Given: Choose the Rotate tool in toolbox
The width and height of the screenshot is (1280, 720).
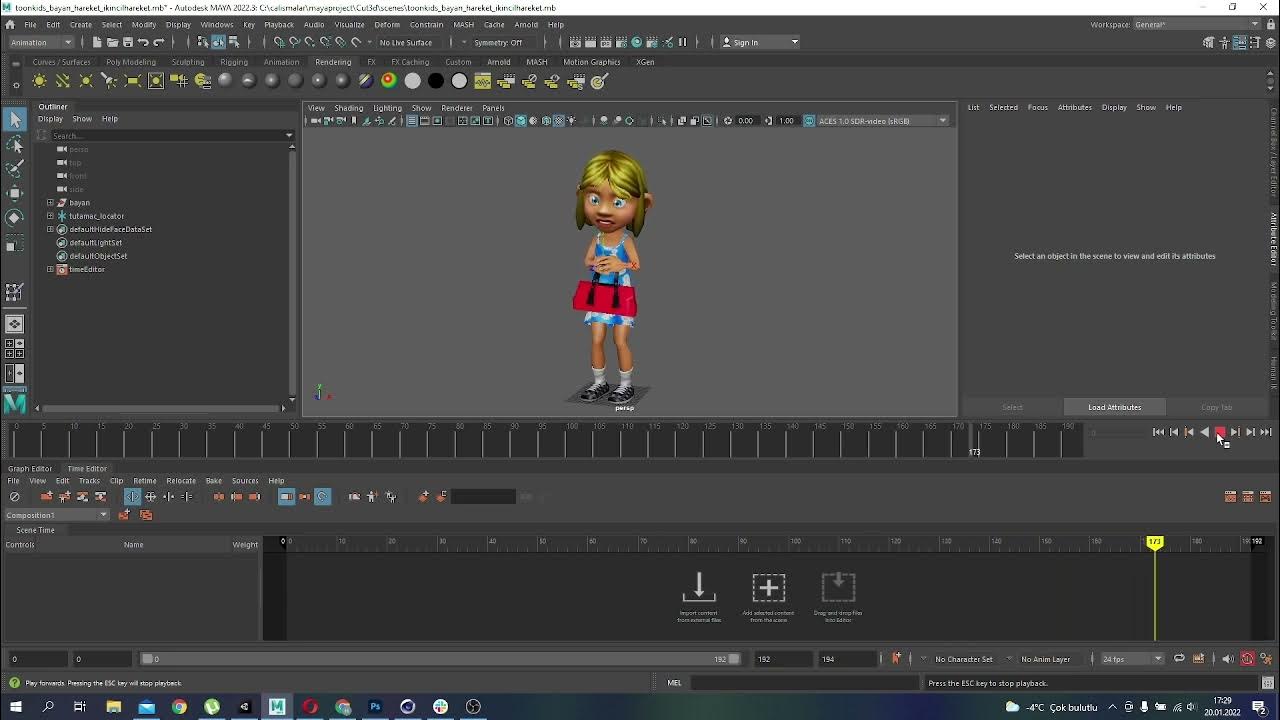Looking at the screenshot, I should pyautogui.click(x=14, y=217).
